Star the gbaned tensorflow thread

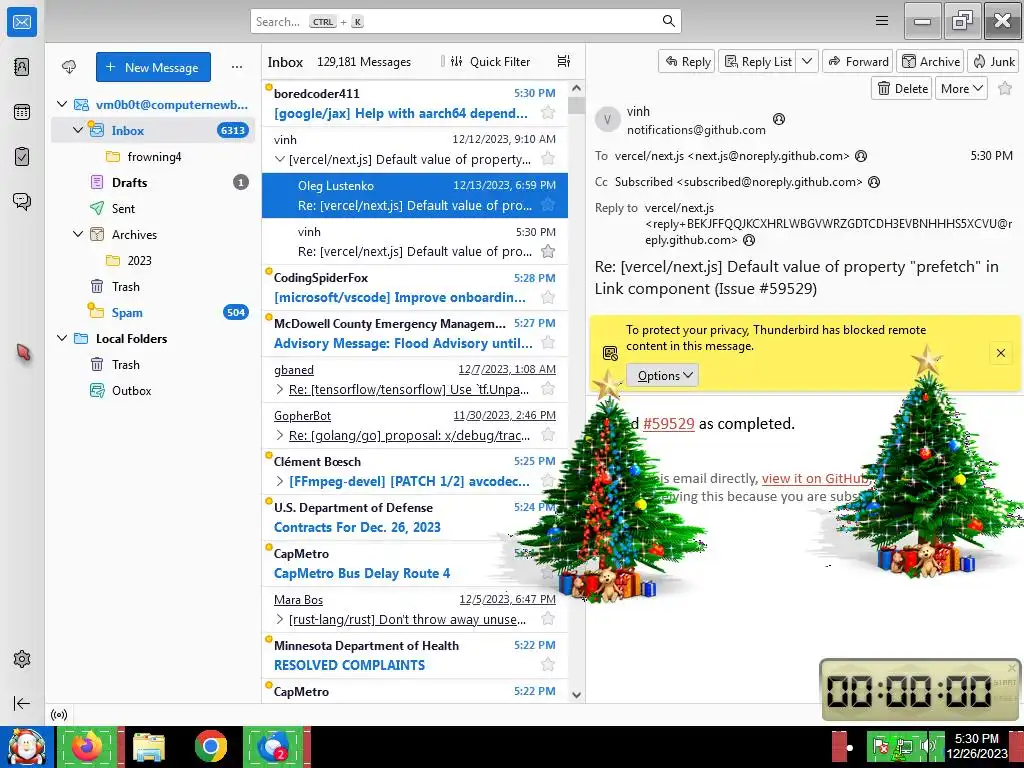[x=548, y=389]
